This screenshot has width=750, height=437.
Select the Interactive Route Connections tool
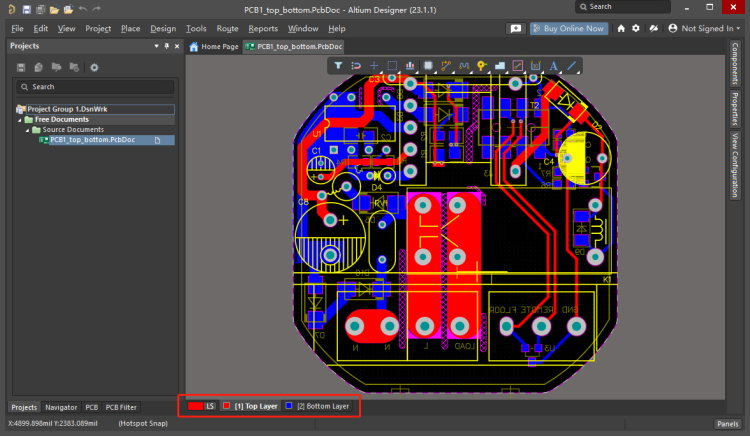[x=446, y=66]
